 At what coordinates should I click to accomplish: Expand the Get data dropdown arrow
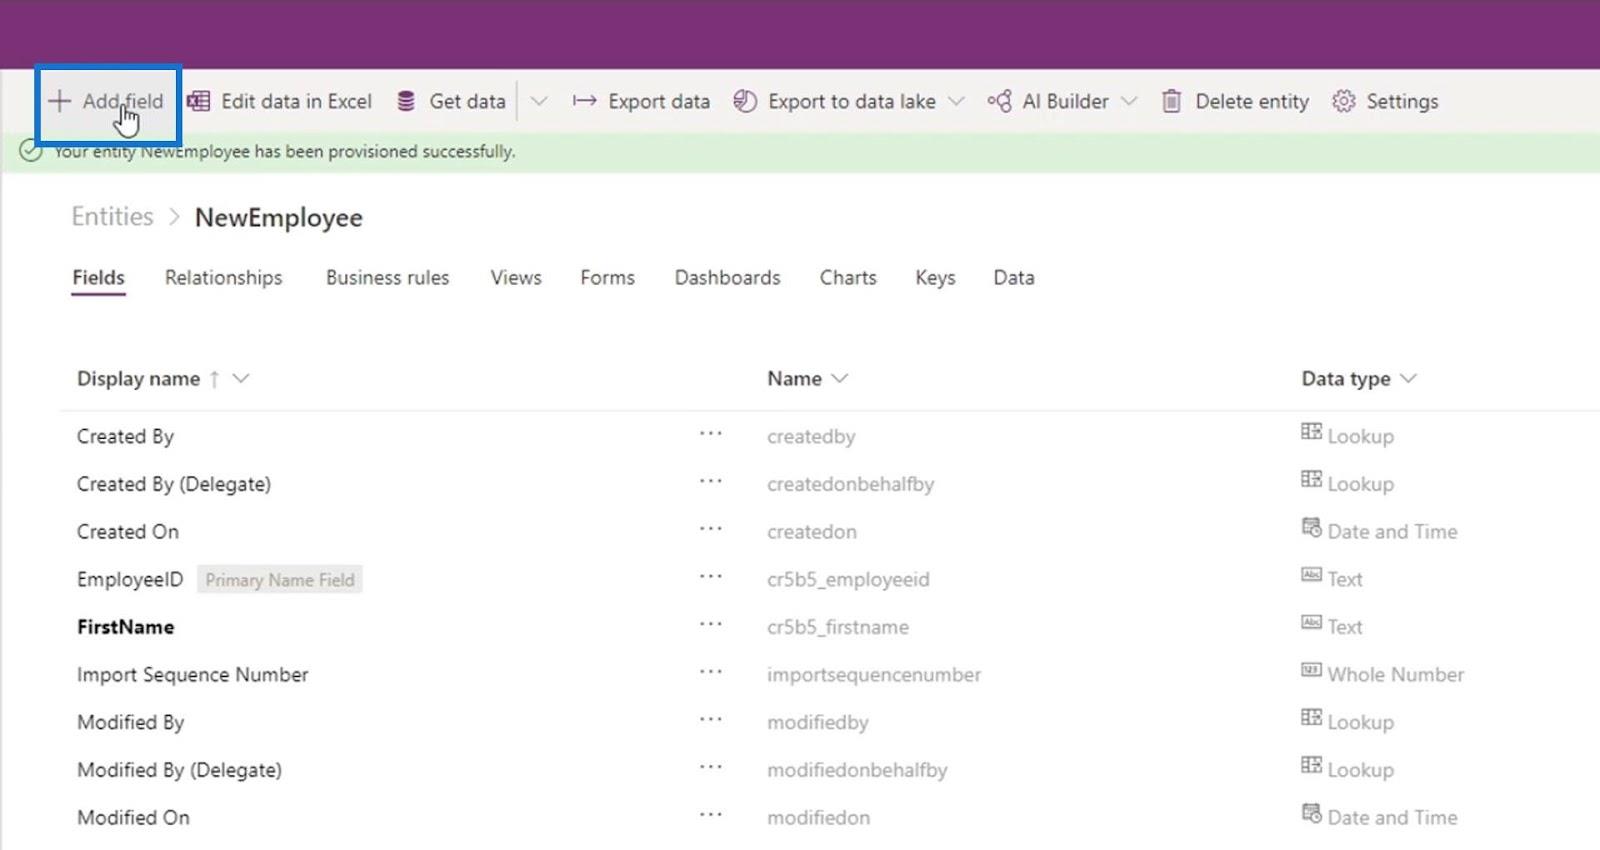click(x=539, y=101)
